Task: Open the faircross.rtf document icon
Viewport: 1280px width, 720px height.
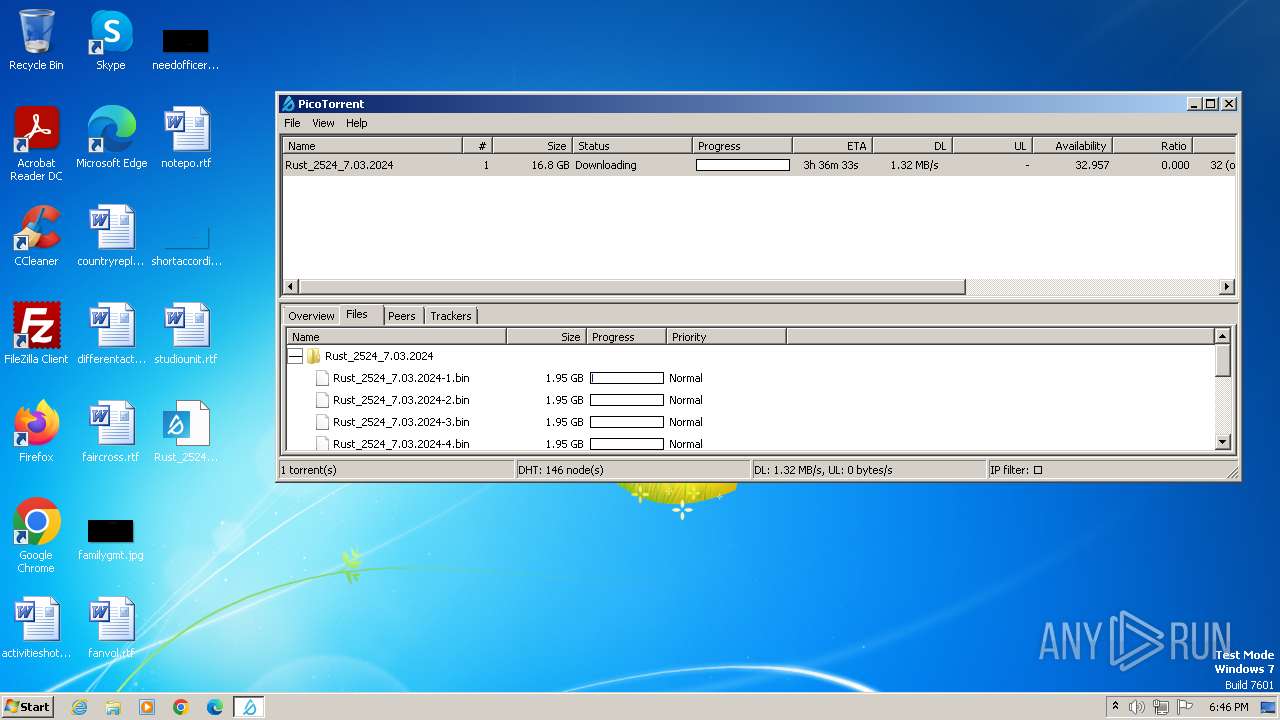Action: pos(111,432)
